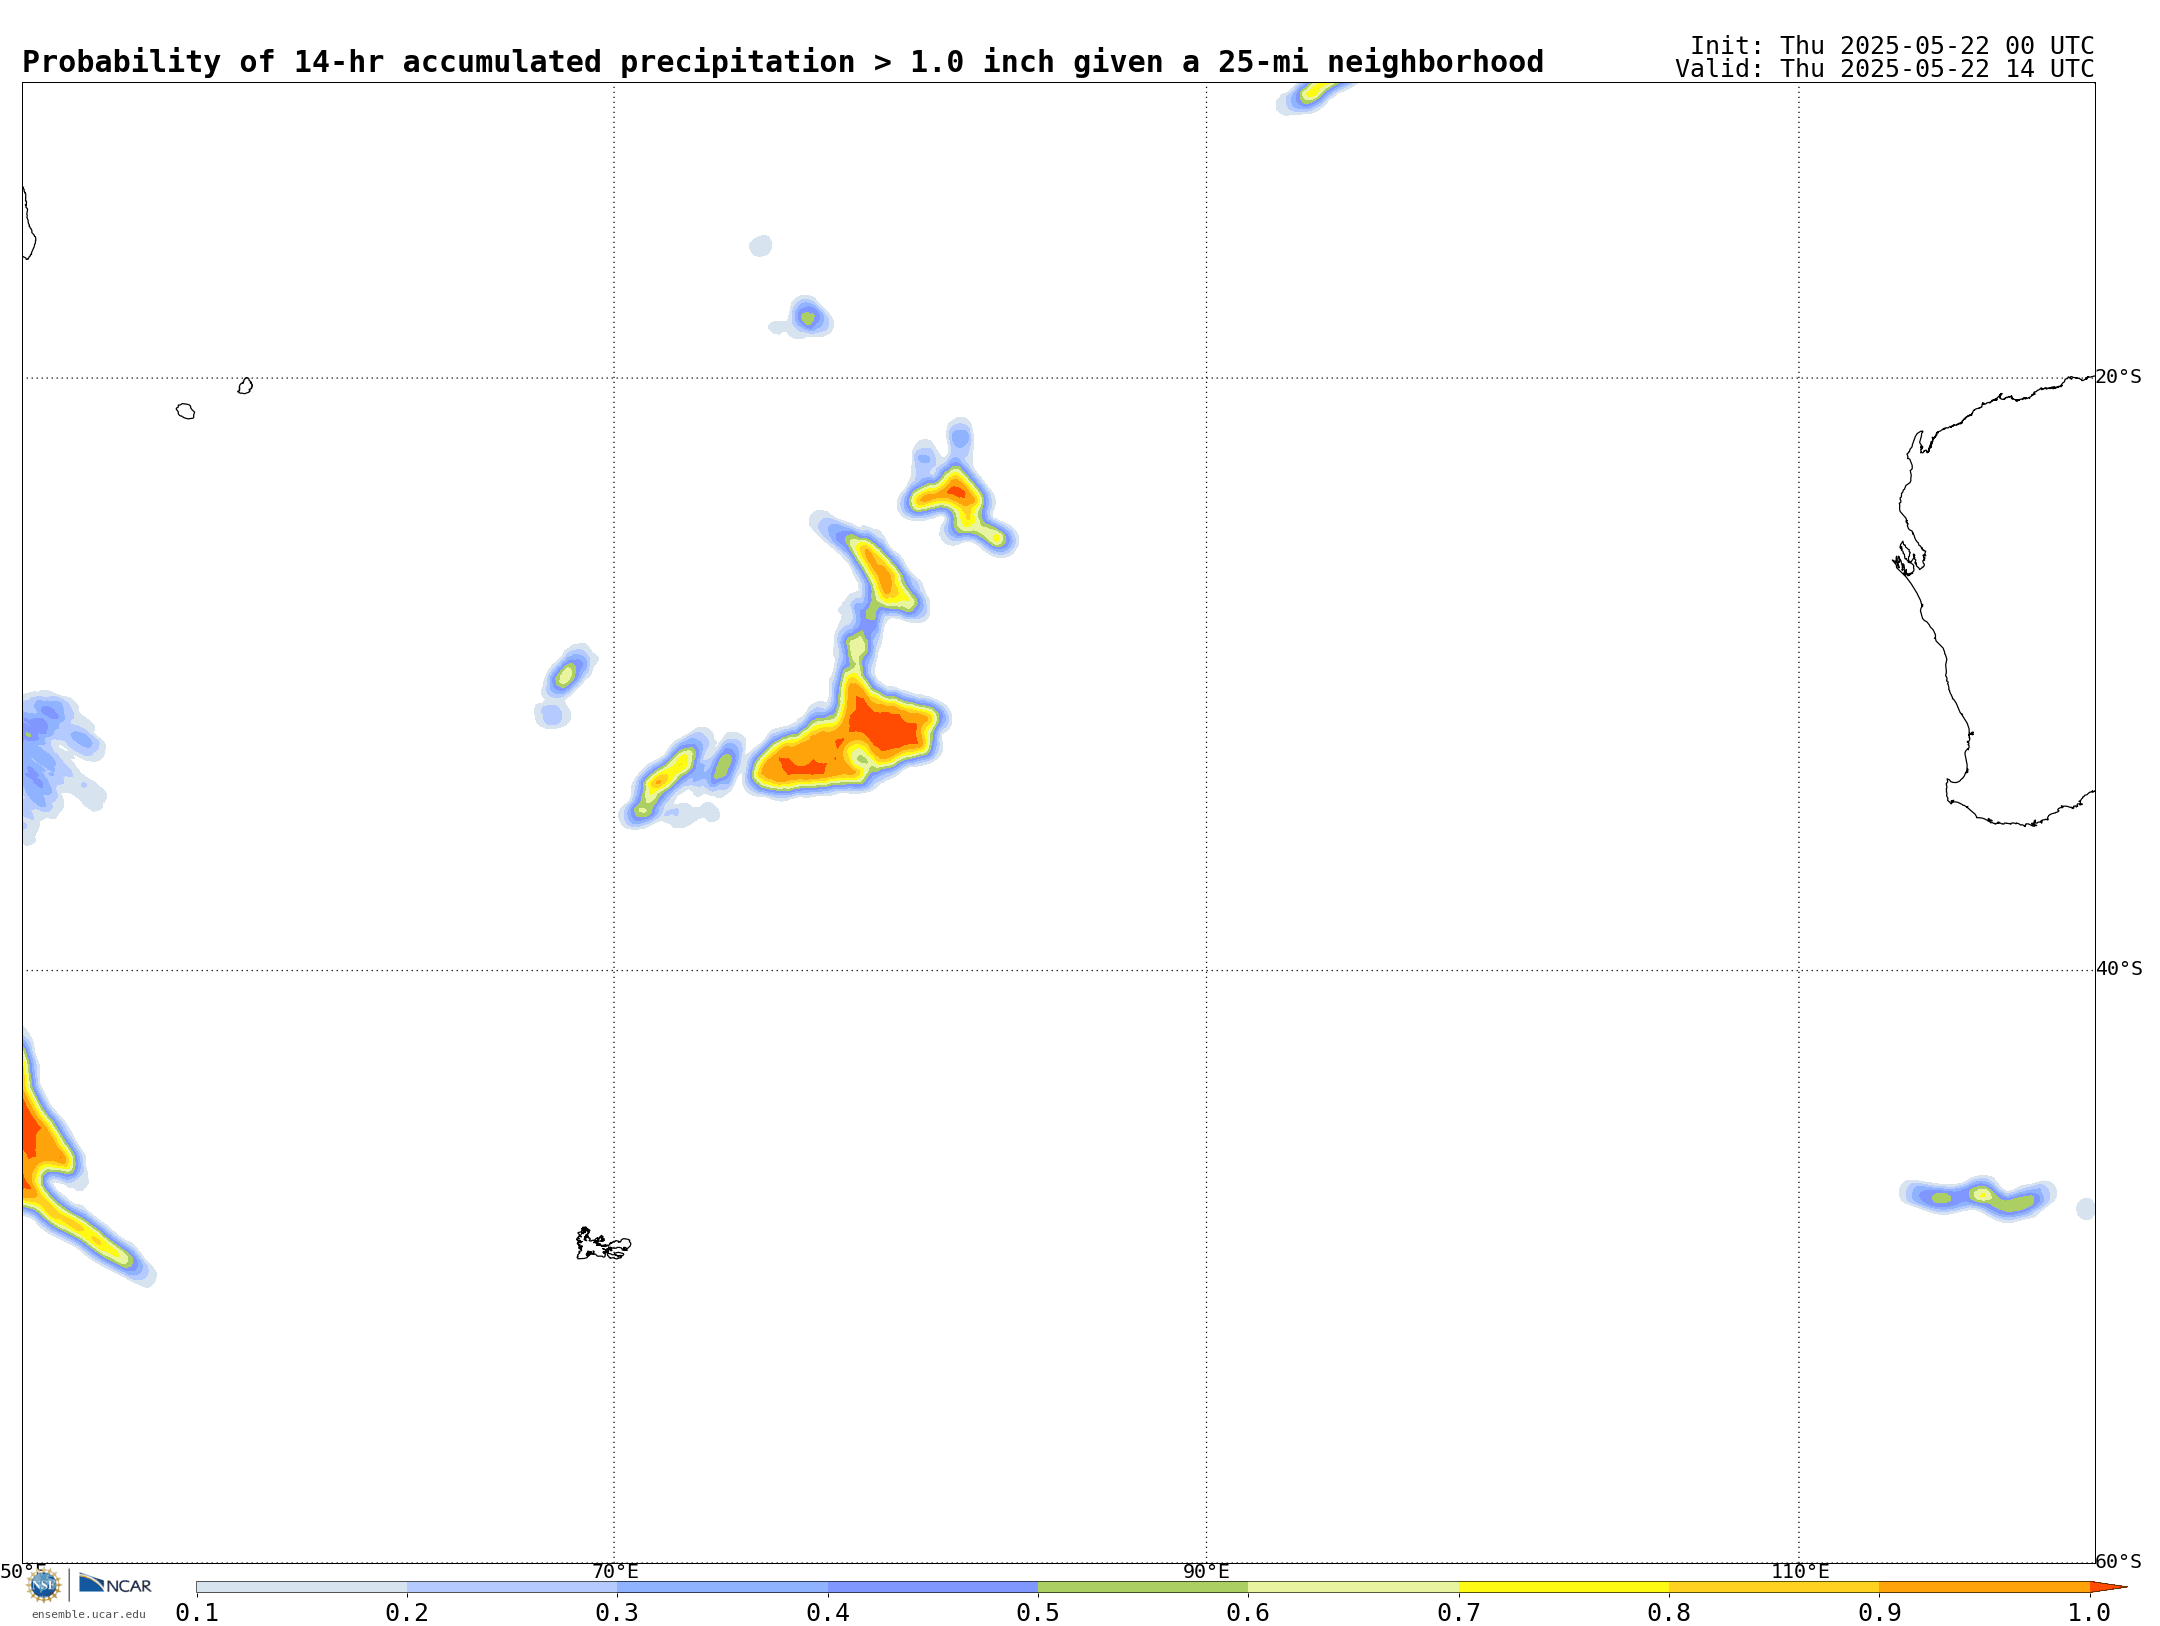Click the 20°S latitude label
The image size is (2160, 1626).
(2118, 377)
